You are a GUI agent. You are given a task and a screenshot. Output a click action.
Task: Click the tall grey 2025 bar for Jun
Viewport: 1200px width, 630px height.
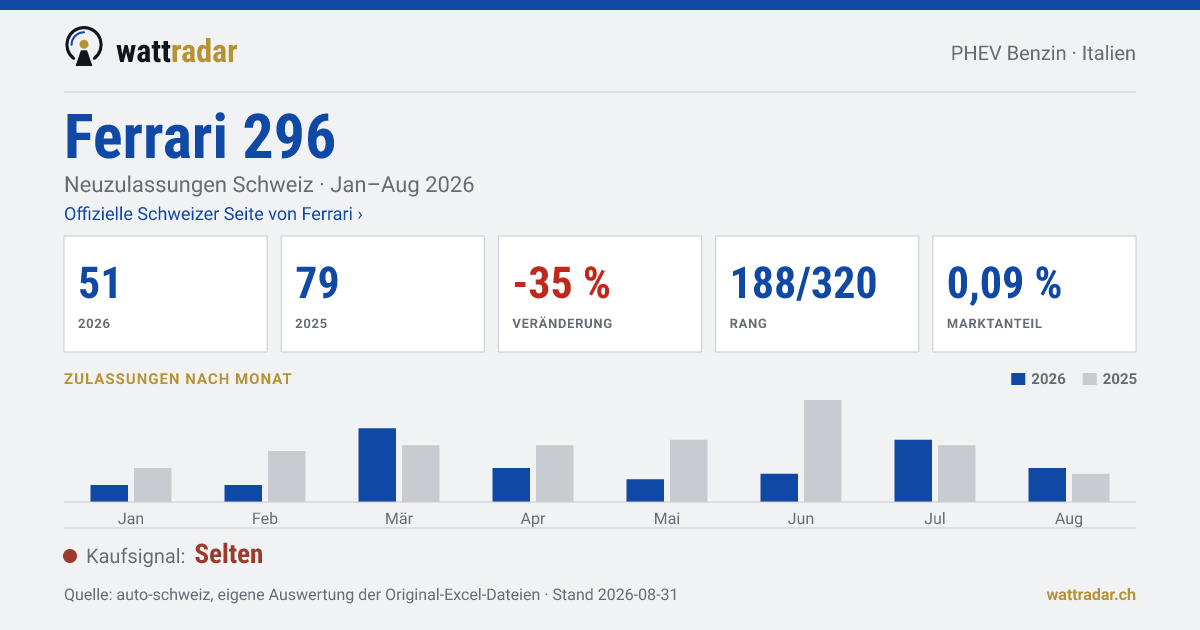click(823, 451)
